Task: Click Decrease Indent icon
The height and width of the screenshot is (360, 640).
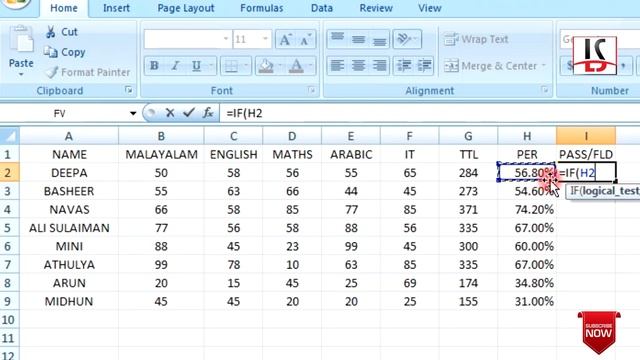Action: pyautogui.click(x=404, y=65)
